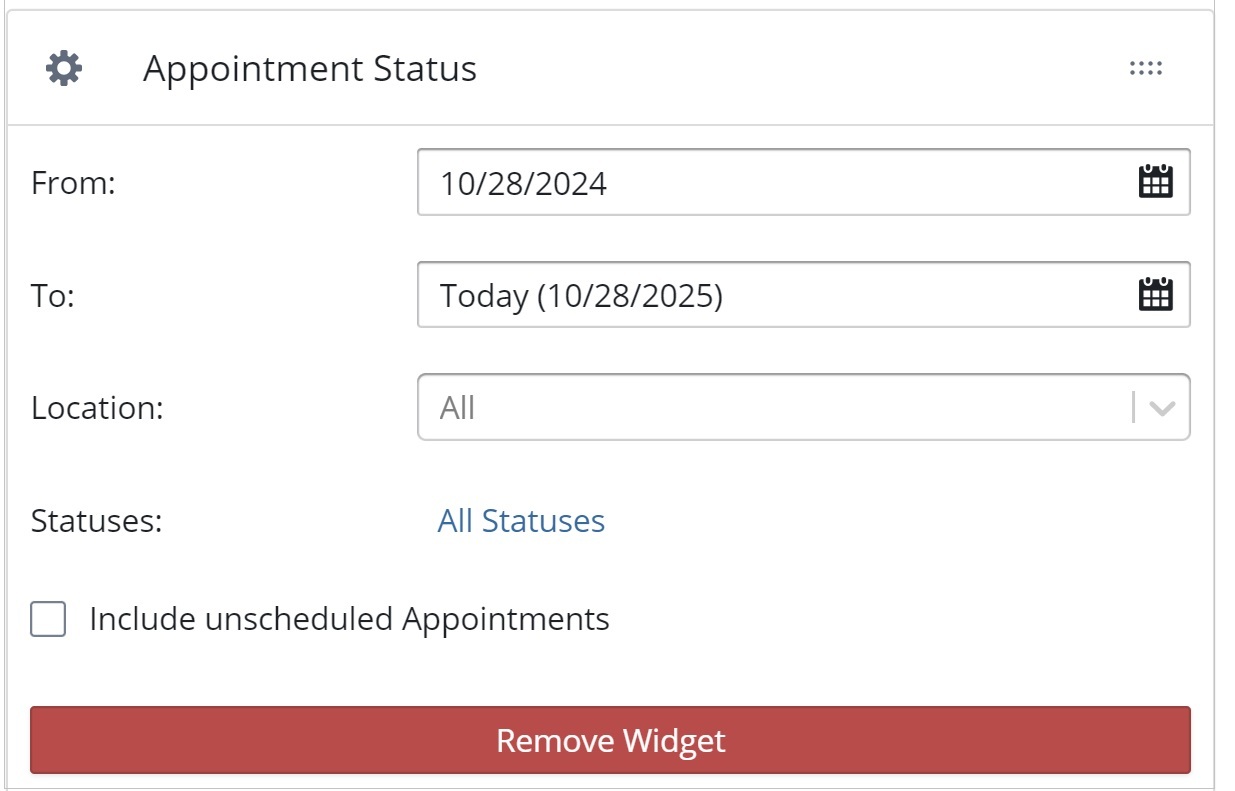Click the Include unscheduled Appointments label
This screenshot has height=791, width=1235.
click(x=349, y=619)
